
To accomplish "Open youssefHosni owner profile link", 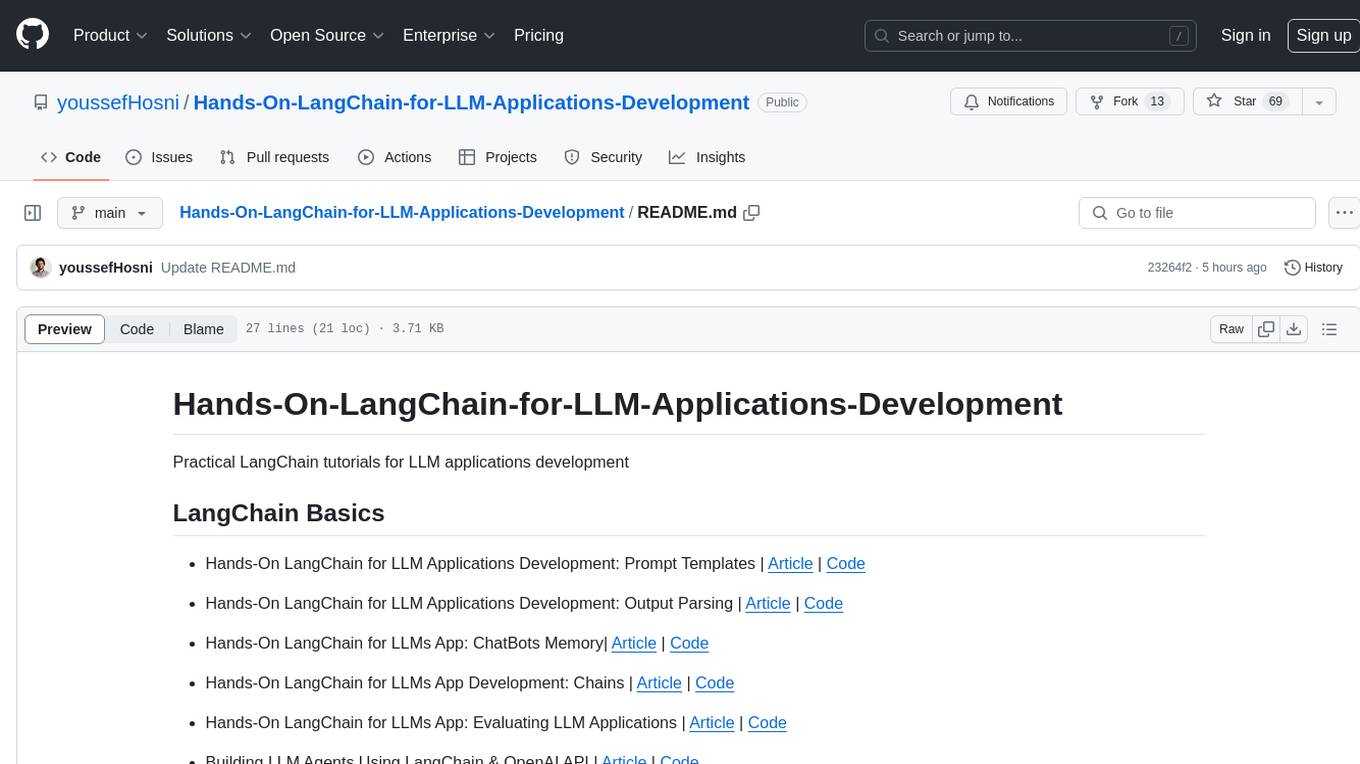I will tap(118, 102).
